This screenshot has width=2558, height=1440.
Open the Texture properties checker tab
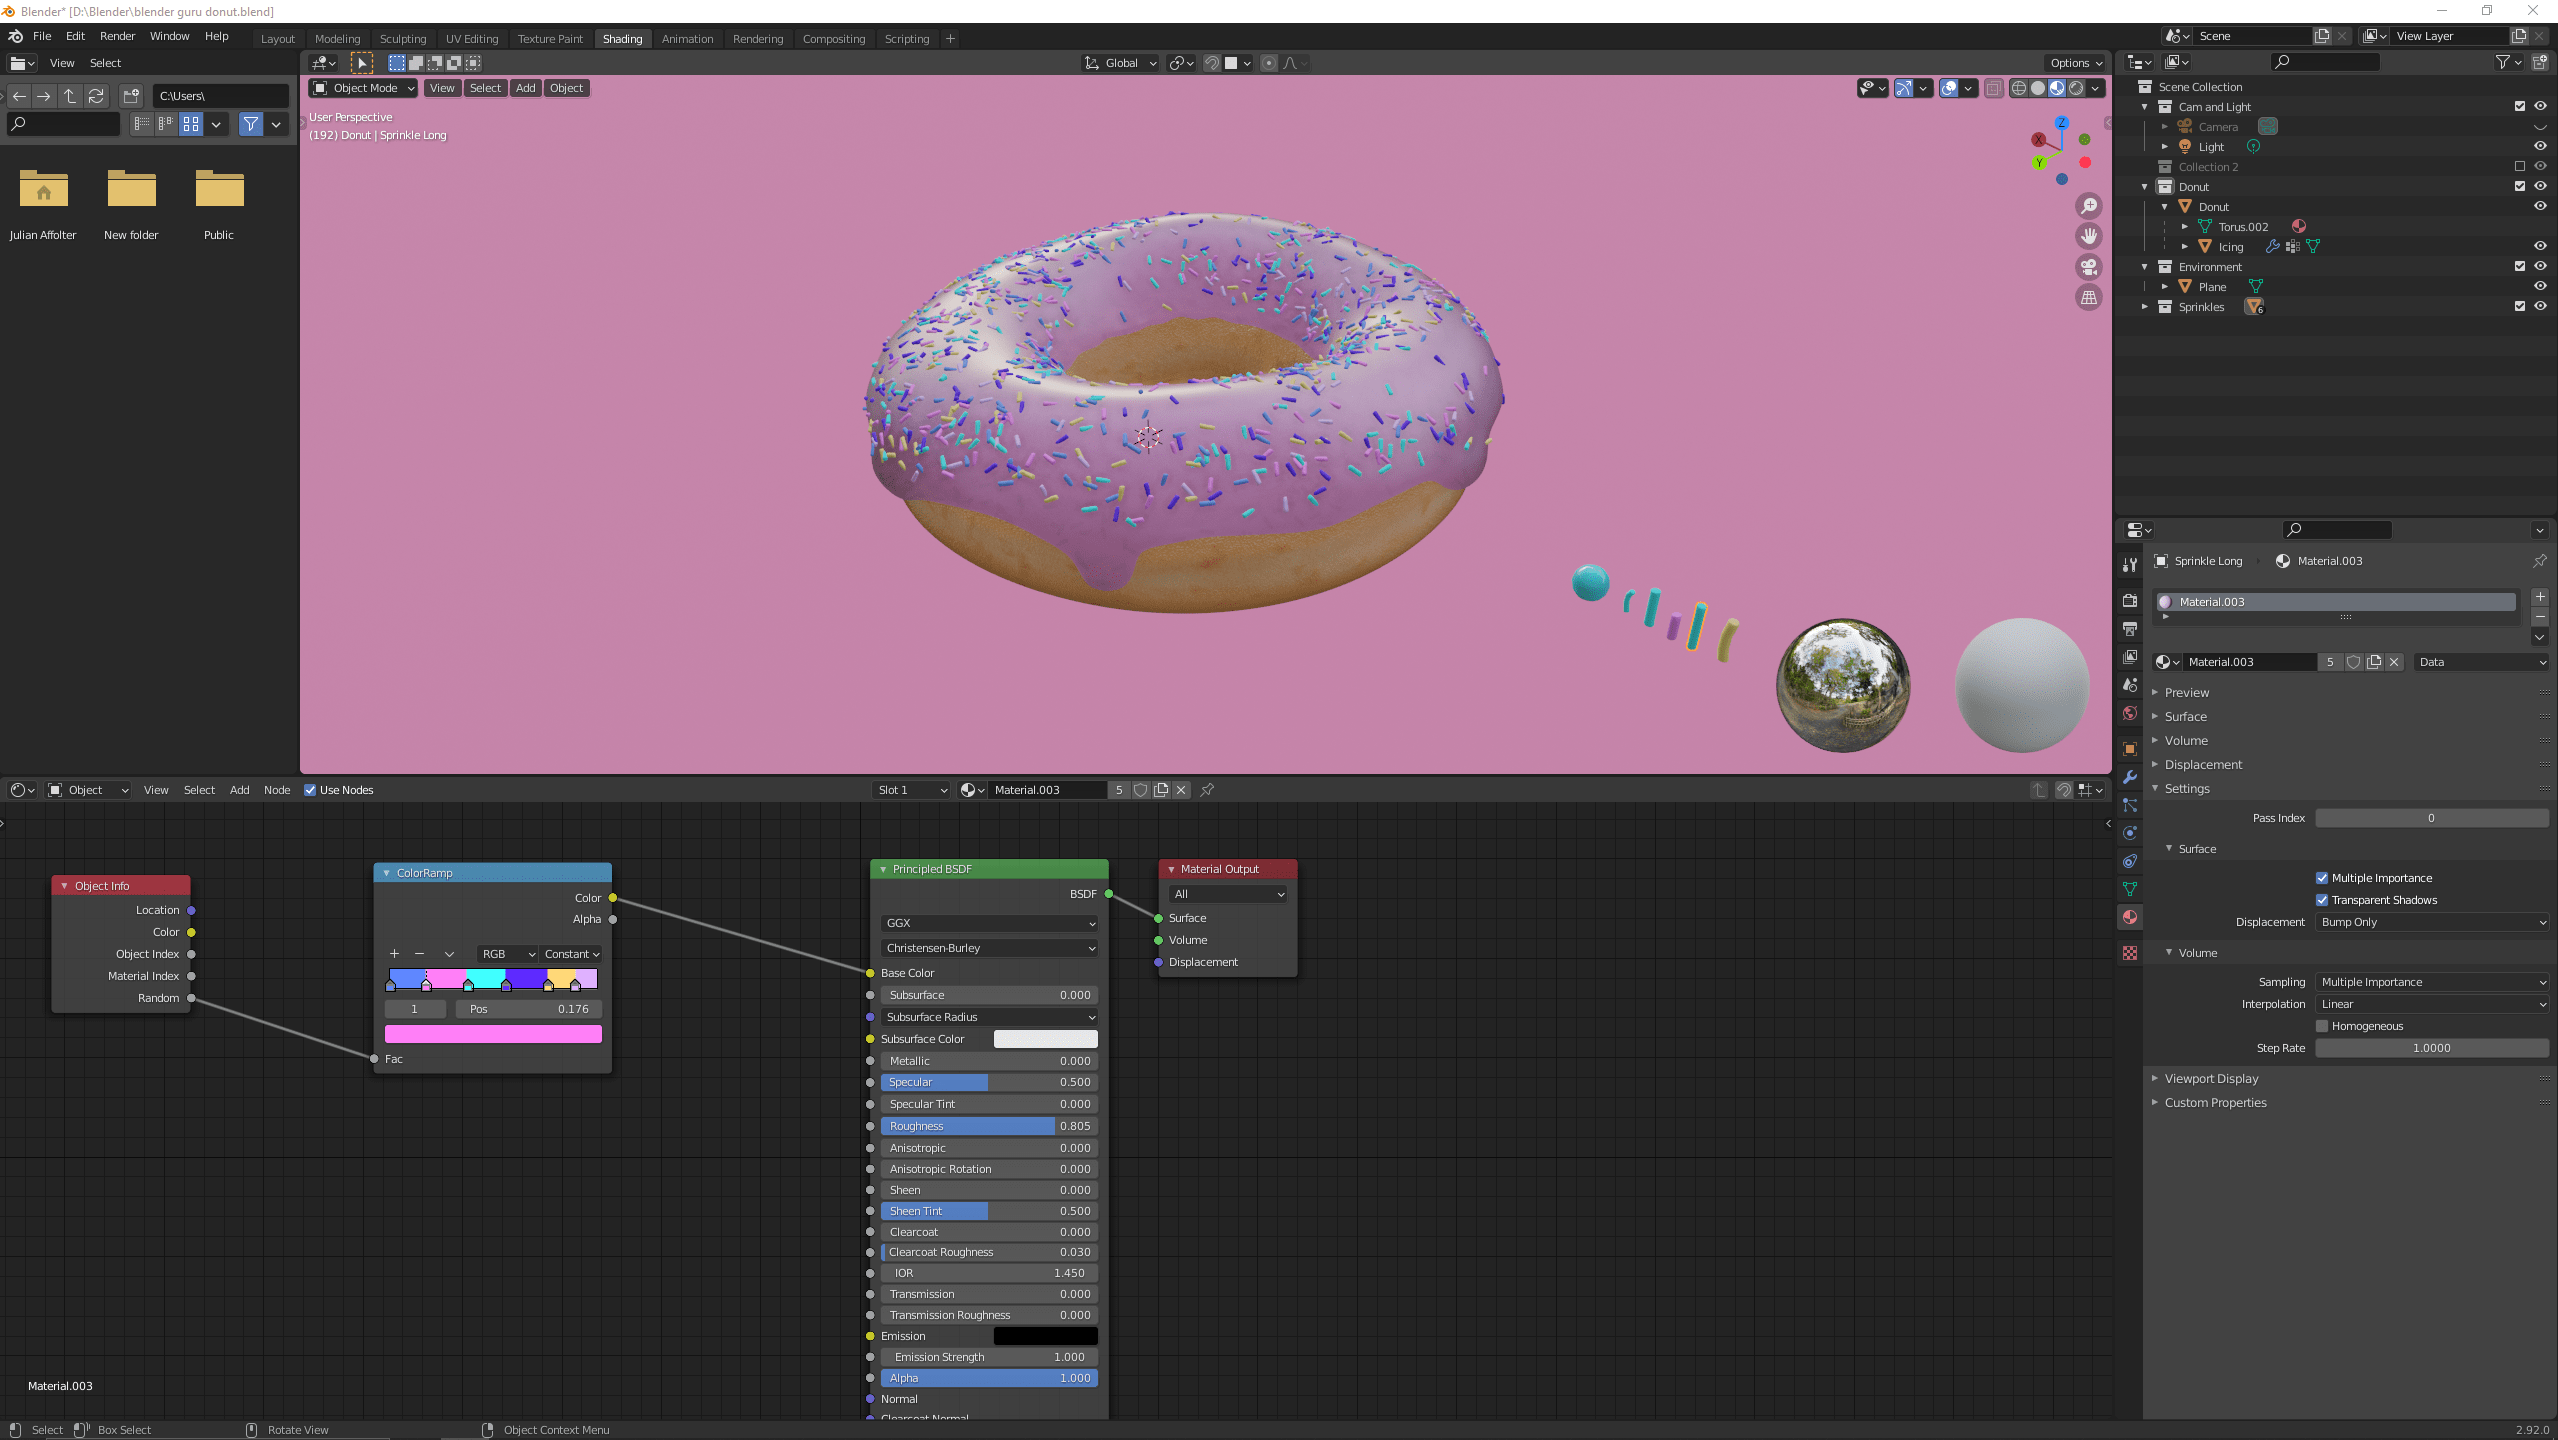pyautogui.click(x=2130, y=953)
